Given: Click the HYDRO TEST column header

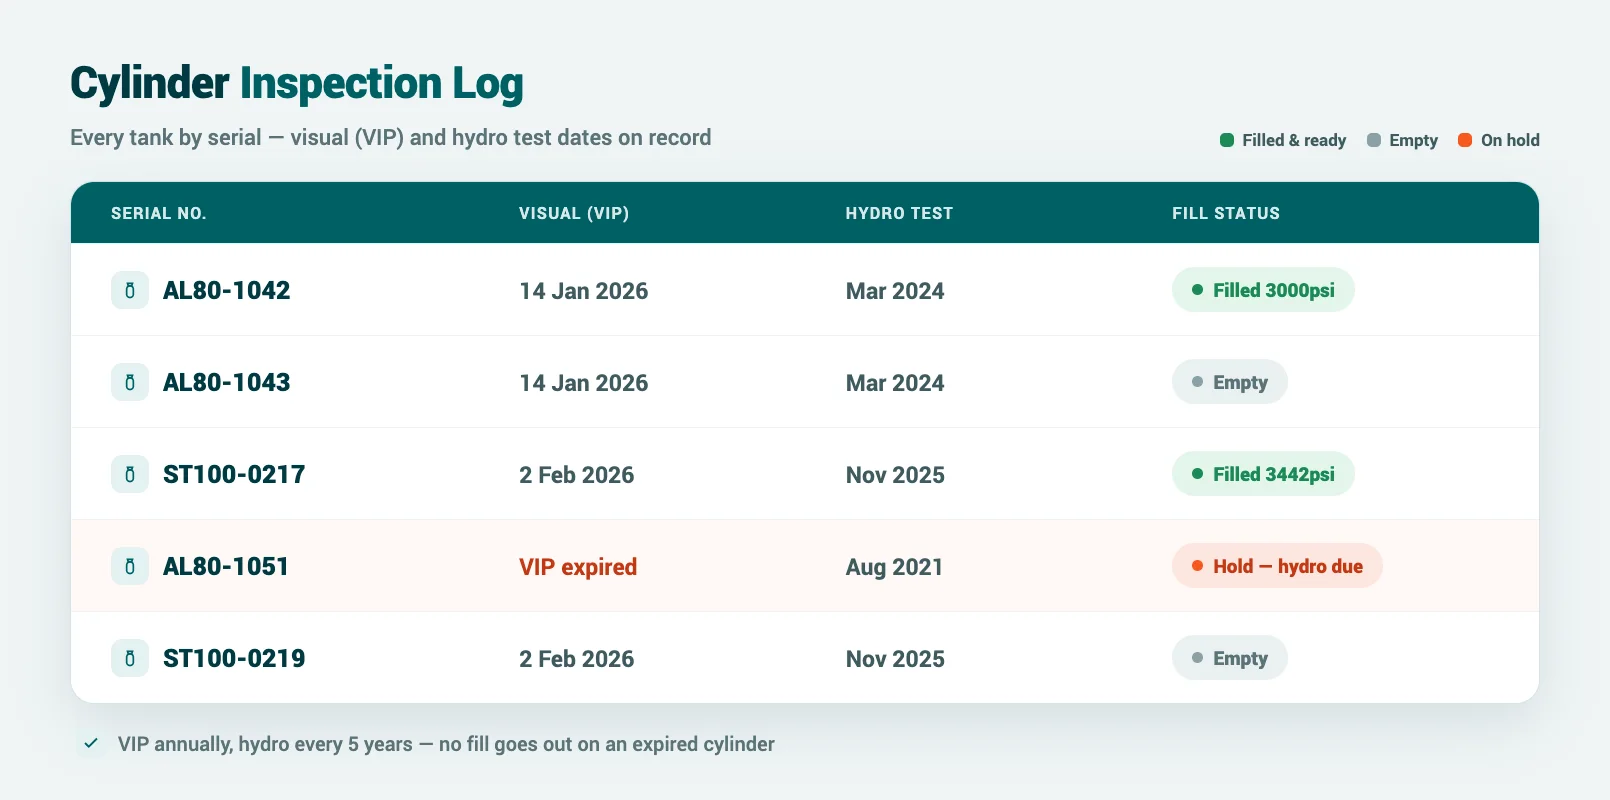Looking at the screenshot, I should click(x=899, y=213).
